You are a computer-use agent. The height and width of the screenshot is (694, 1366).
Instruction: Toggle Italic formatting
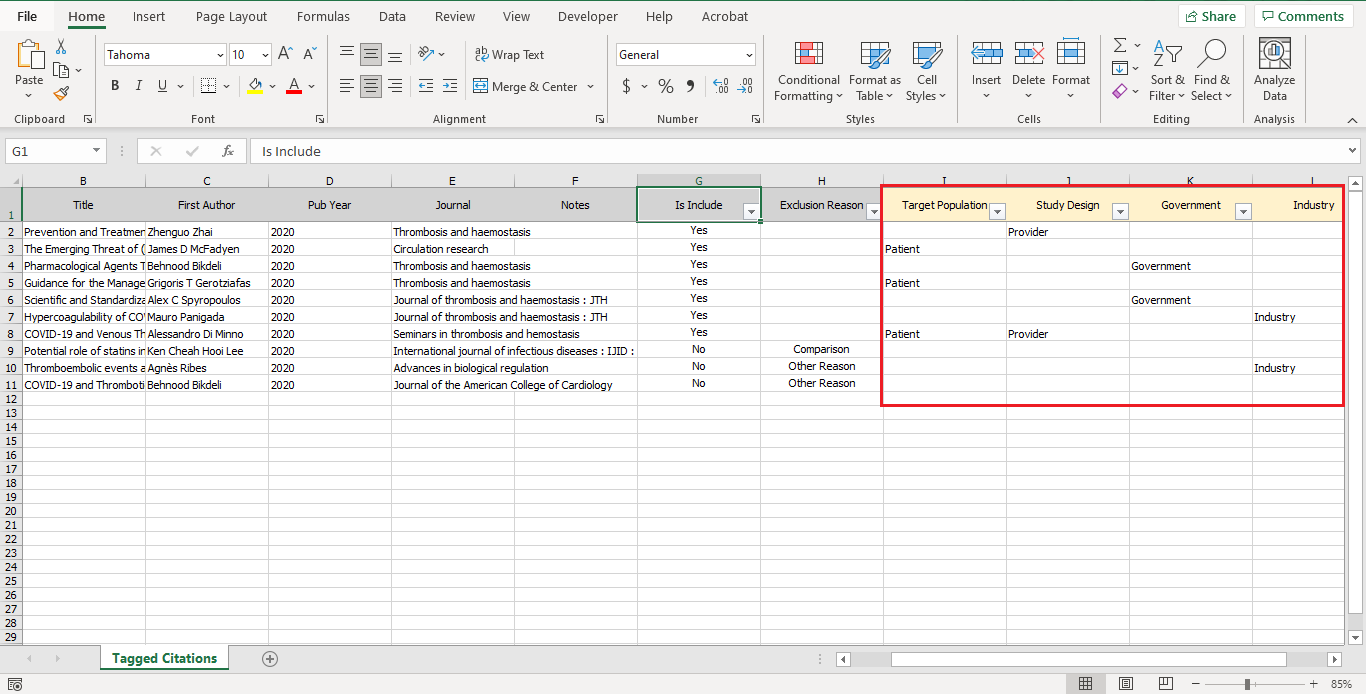click(x=139, y=86)
